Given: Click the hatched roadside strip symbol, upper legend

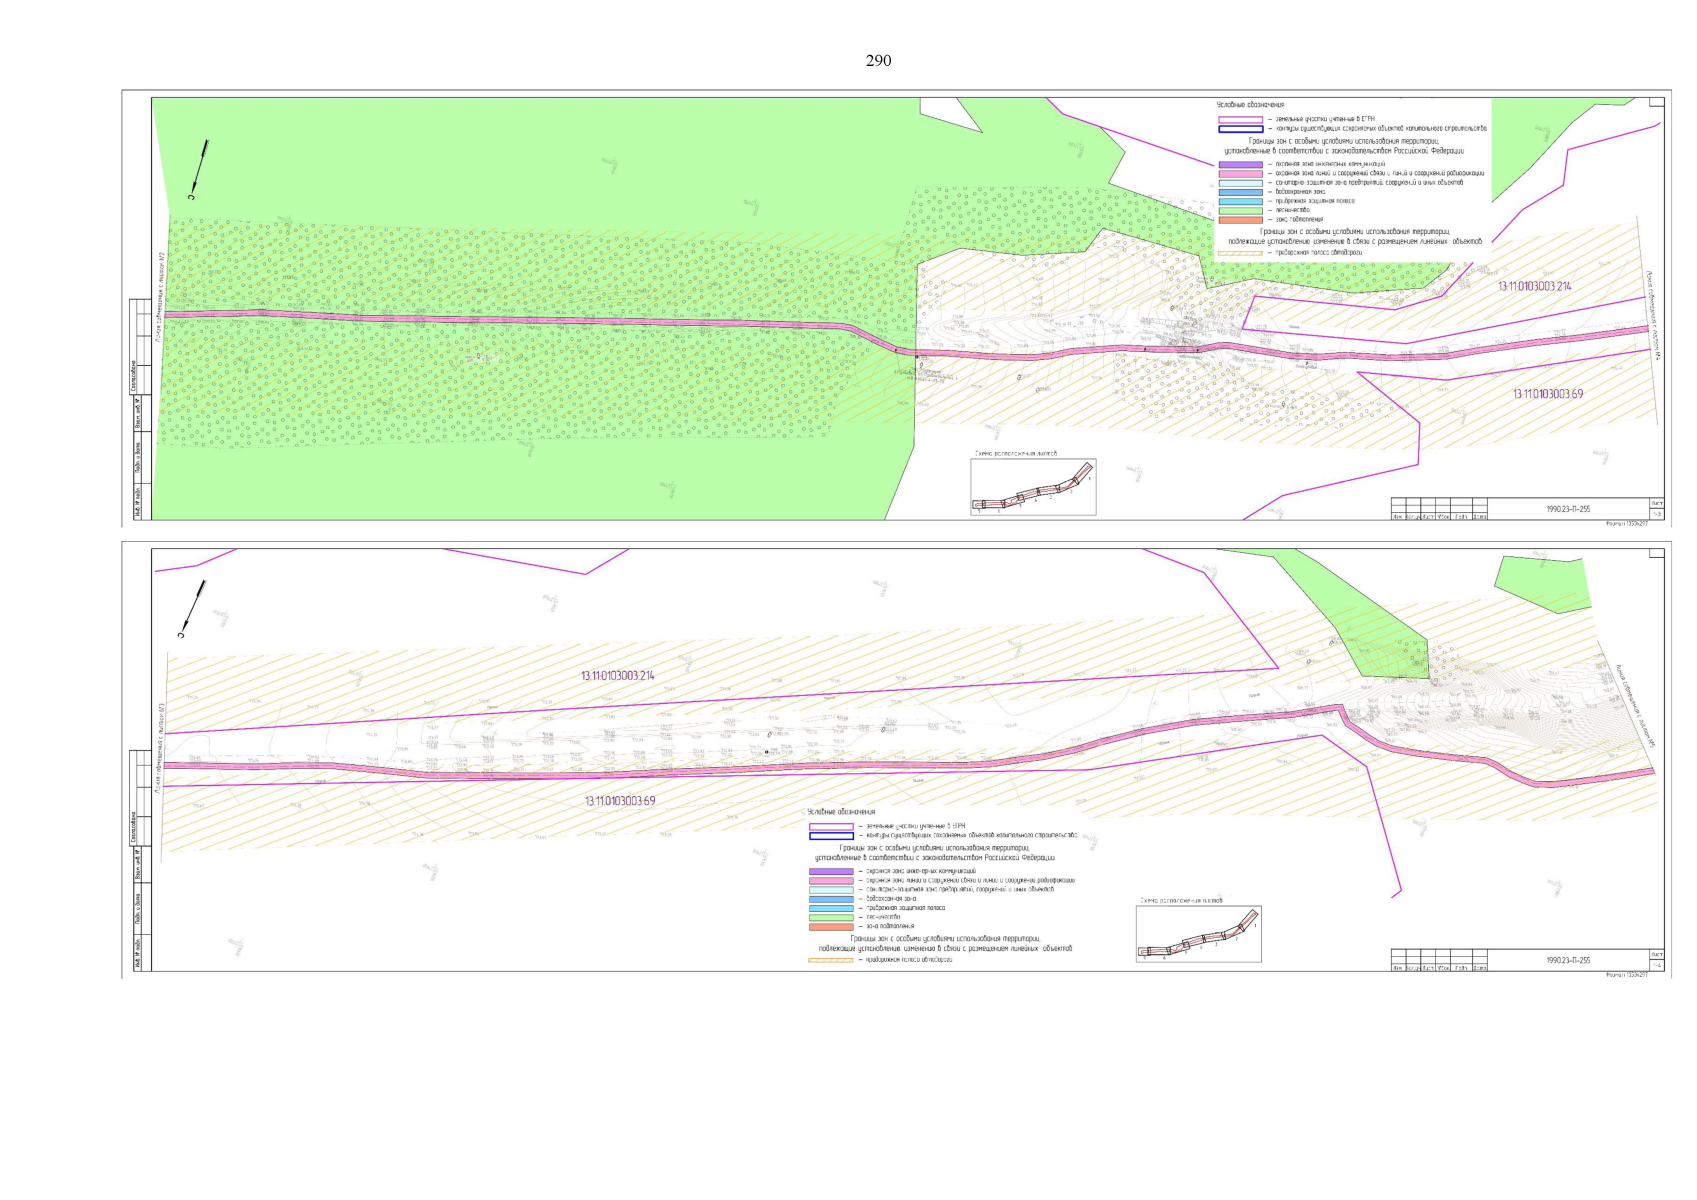Looking at the screenshot, I should tap(1240, 254).
